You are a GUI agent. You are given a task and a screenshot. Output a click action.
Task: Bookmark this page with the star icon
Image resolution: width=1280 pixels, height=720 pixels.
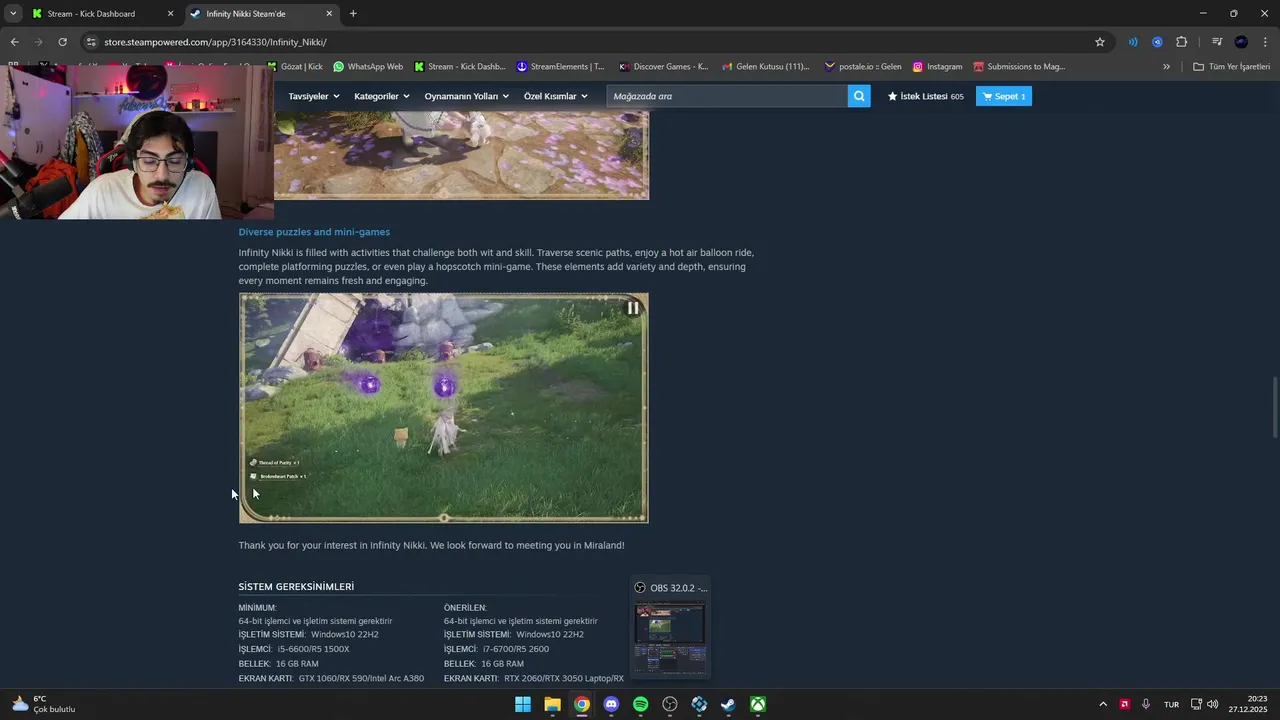[x=1100, y=42]
